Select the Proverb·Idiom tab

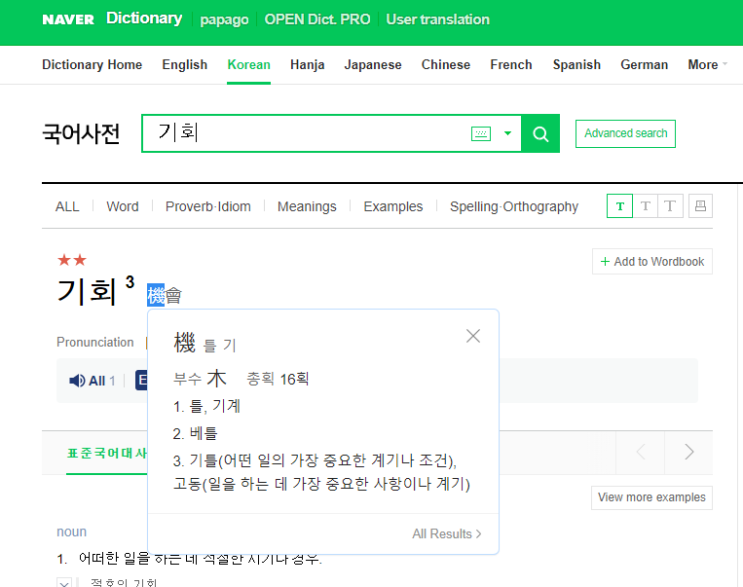coord(208,207)
